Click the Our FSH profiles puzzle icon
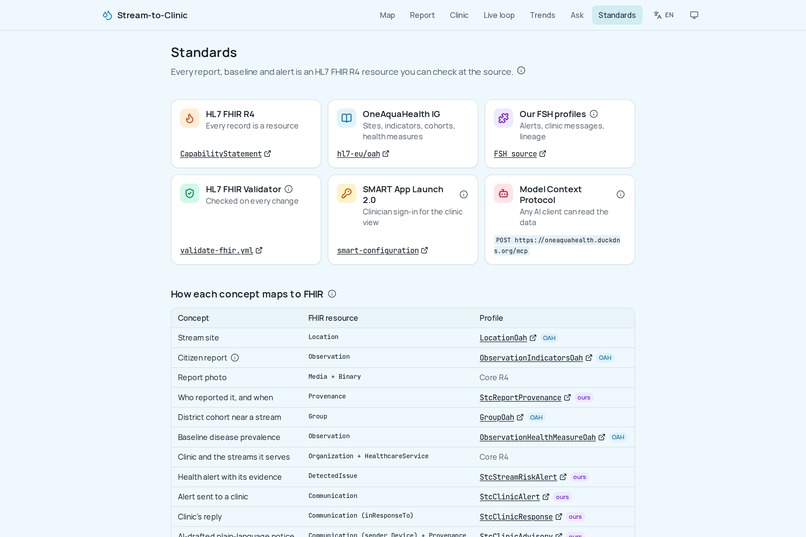The image size is (806, 537). click(503, 118)
